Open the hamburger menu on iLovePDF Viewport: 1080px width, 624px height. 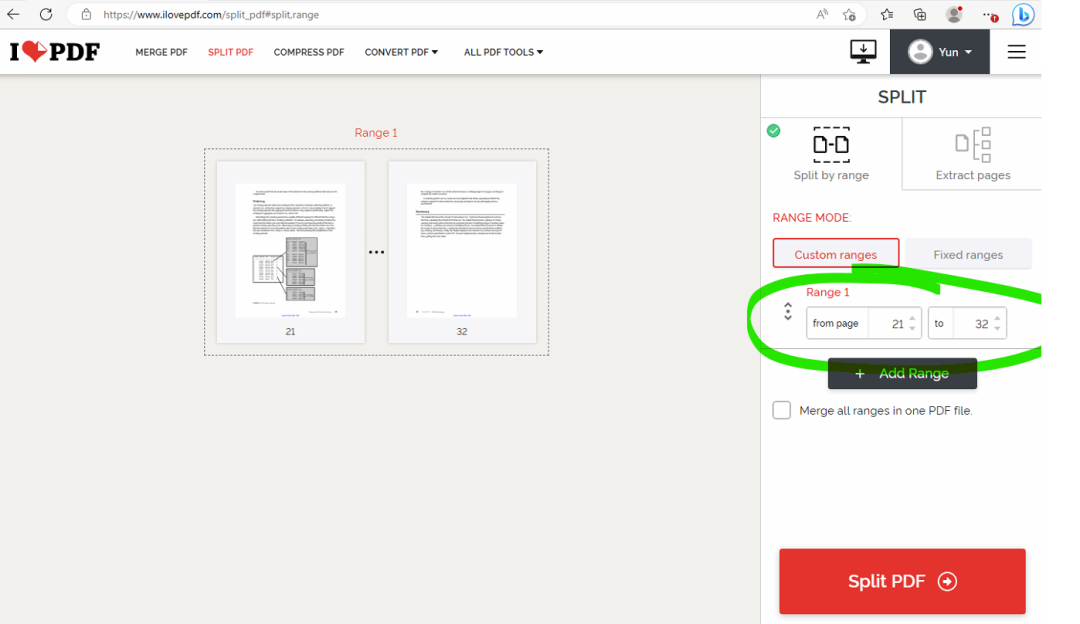pyautogui.click(x=1017, y=52)
